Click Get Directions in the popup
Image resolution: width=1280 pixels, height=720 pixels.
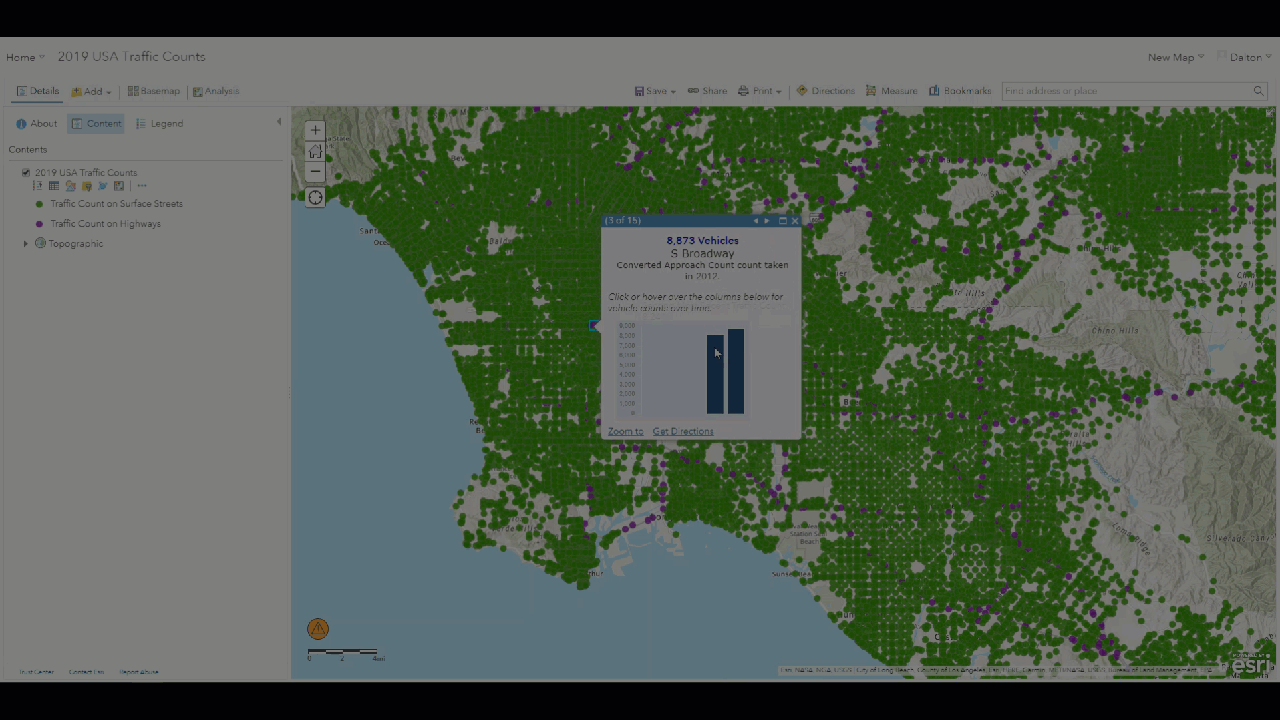(682, 431)
